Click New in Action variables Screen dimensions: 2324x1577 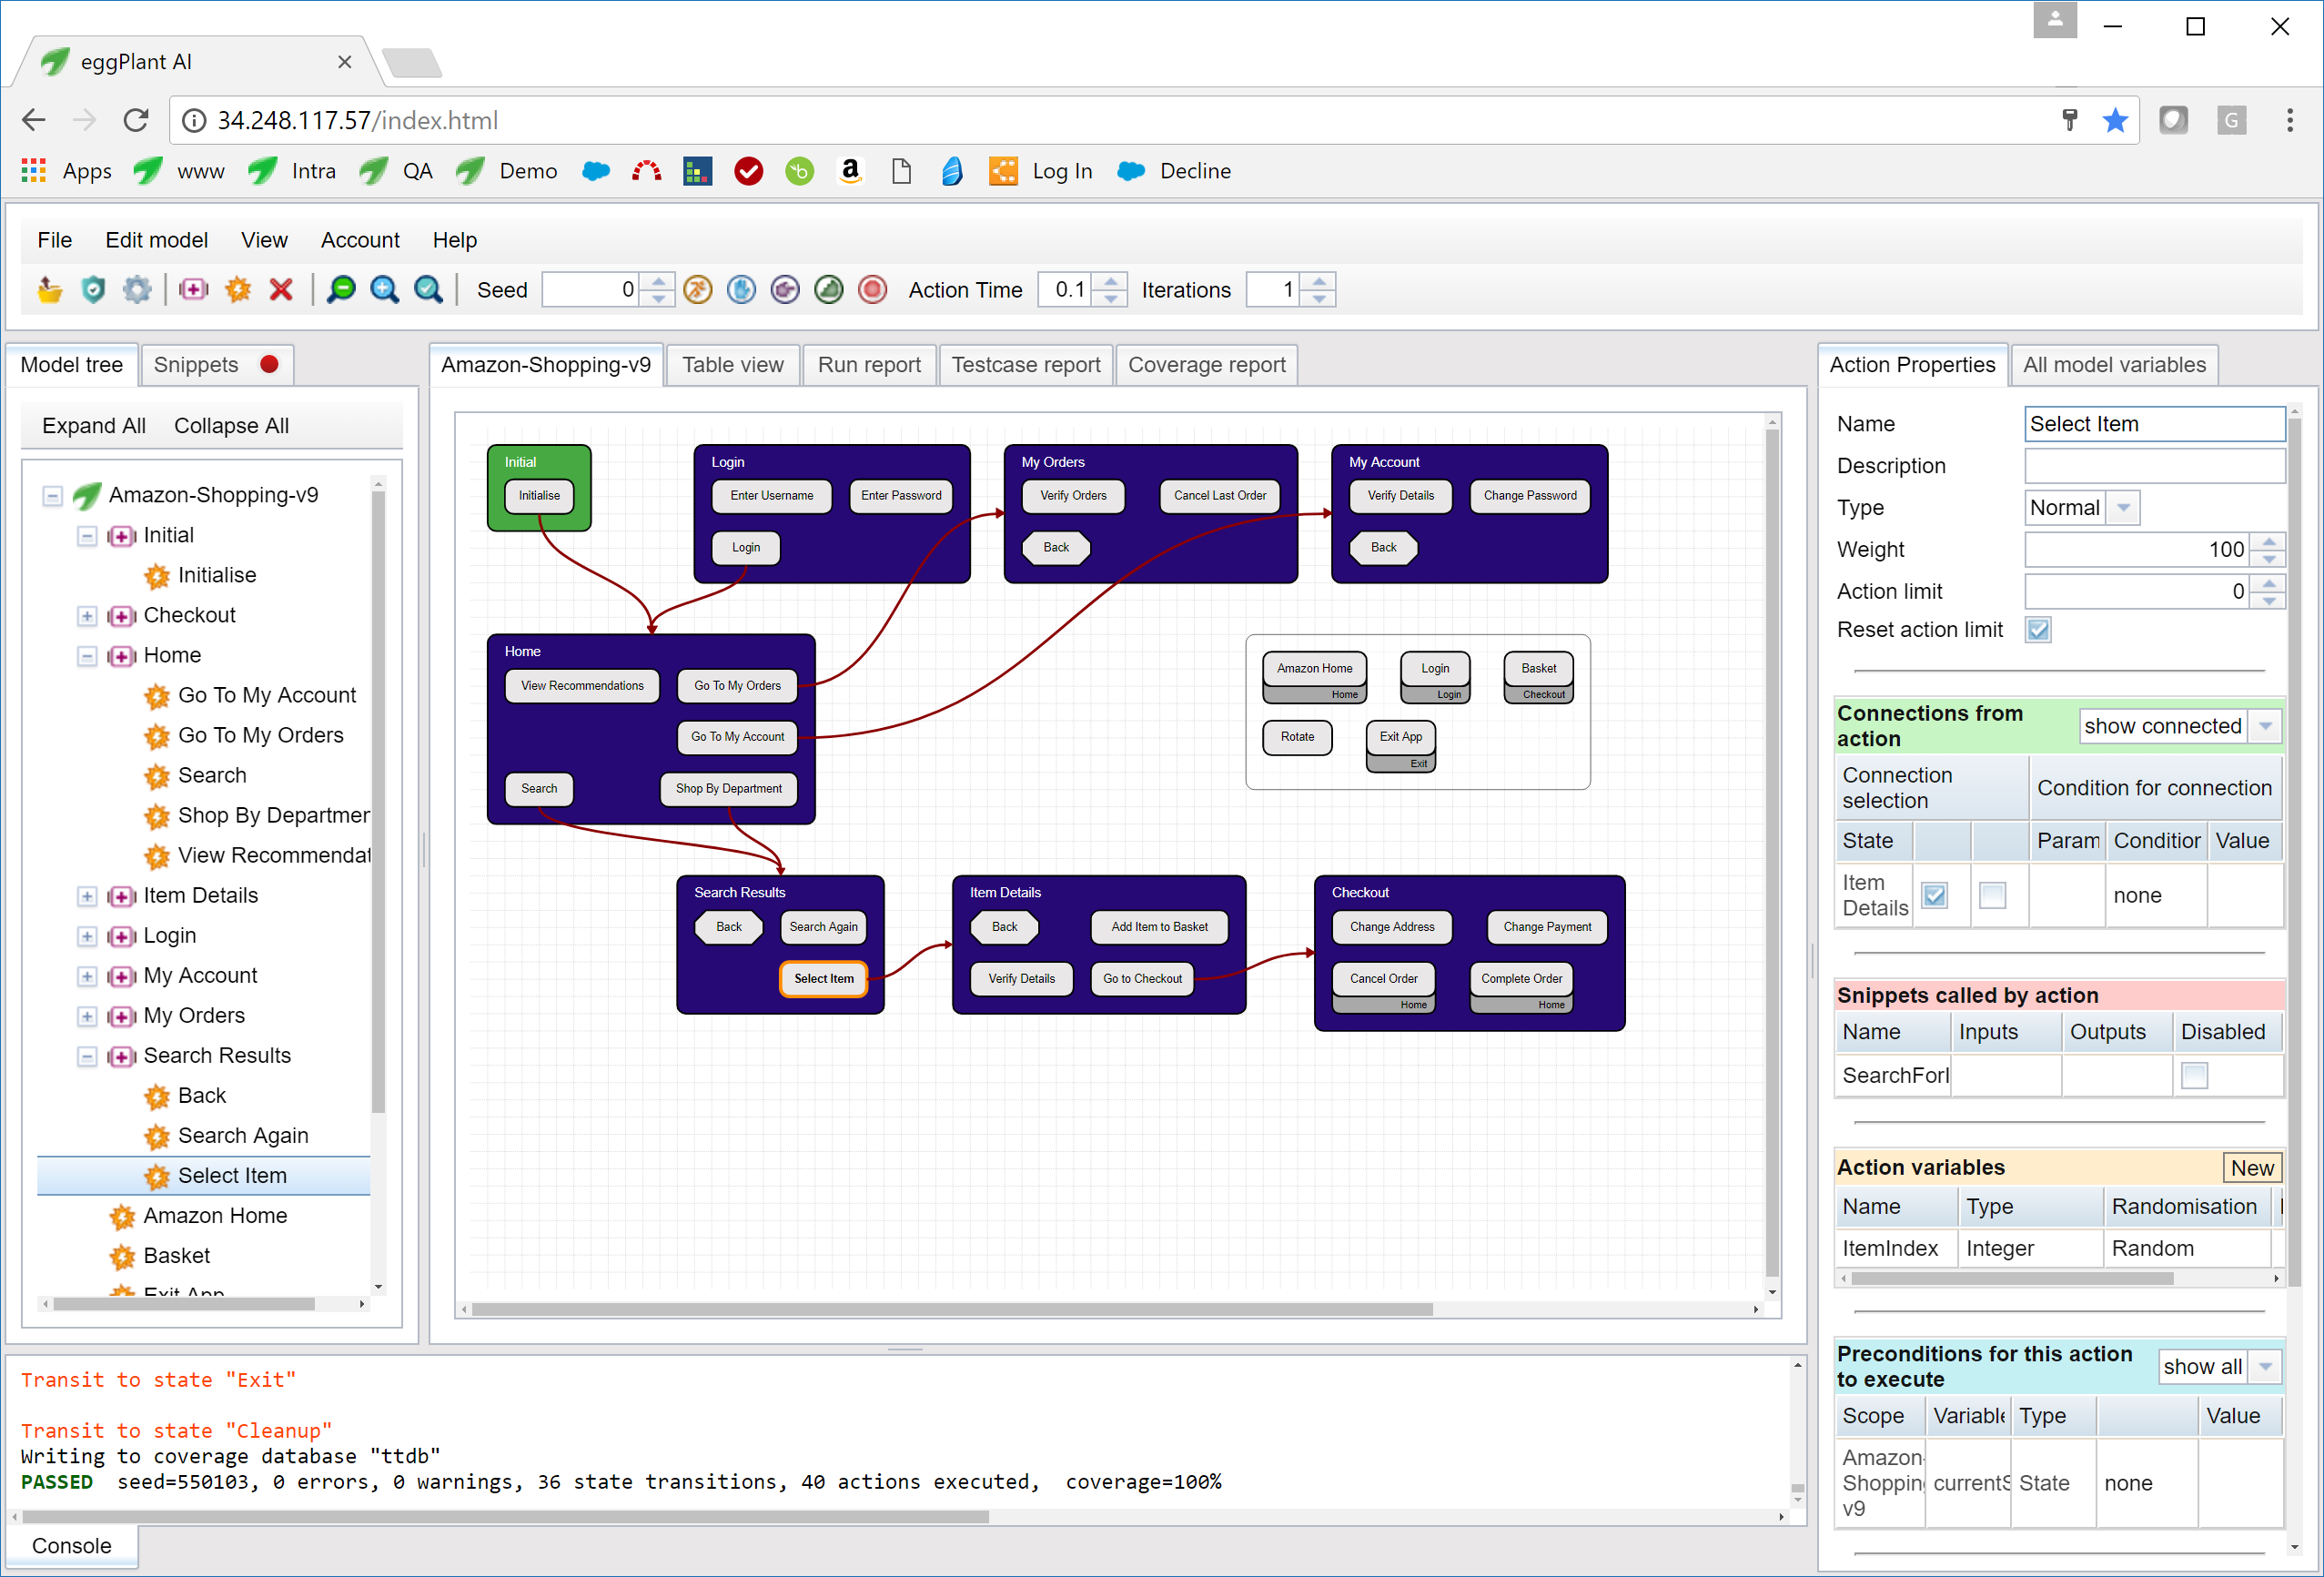pos(2251,1168)
